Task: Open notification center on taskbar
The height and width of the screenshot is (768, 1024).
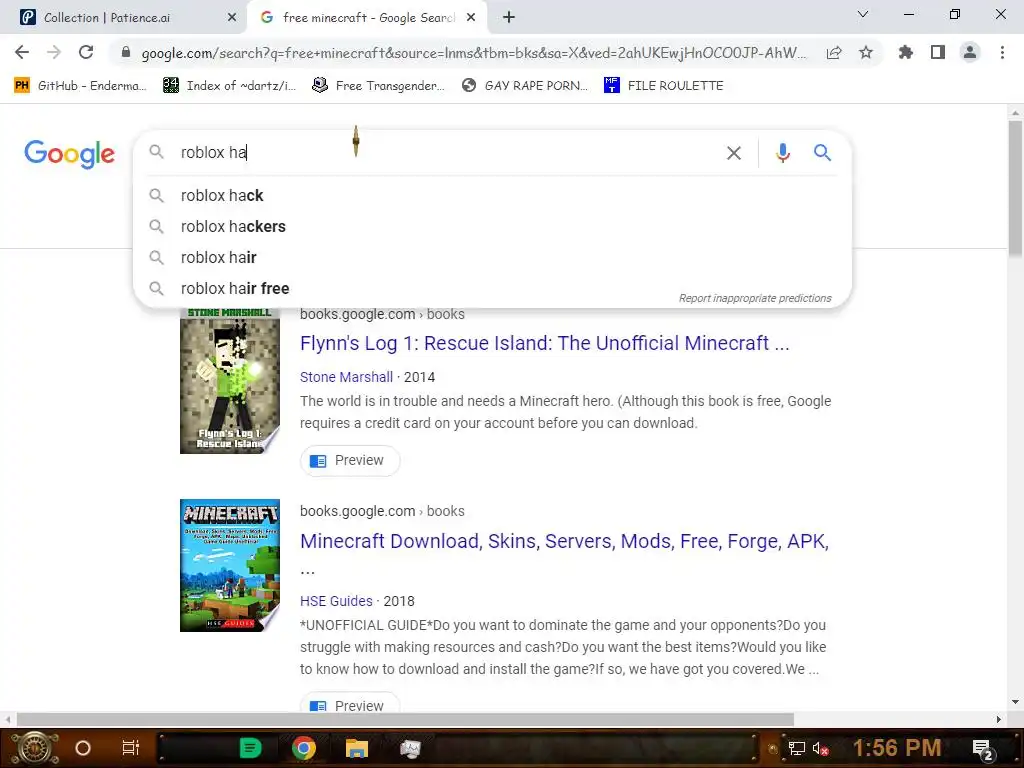Action: point(983,749)
